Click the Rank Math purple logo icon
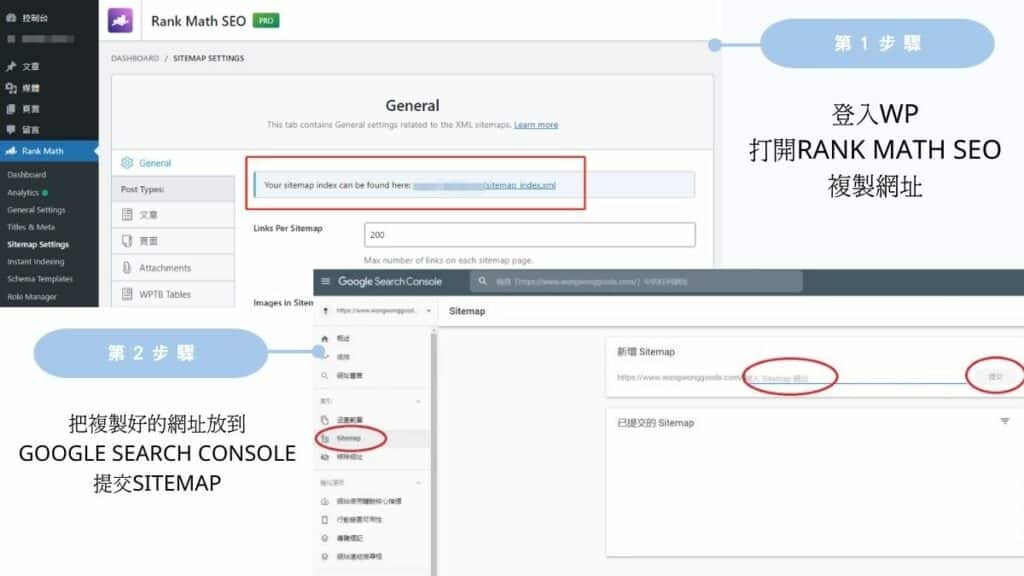This screenshot has width=1024, height=576. click(120, 20)
